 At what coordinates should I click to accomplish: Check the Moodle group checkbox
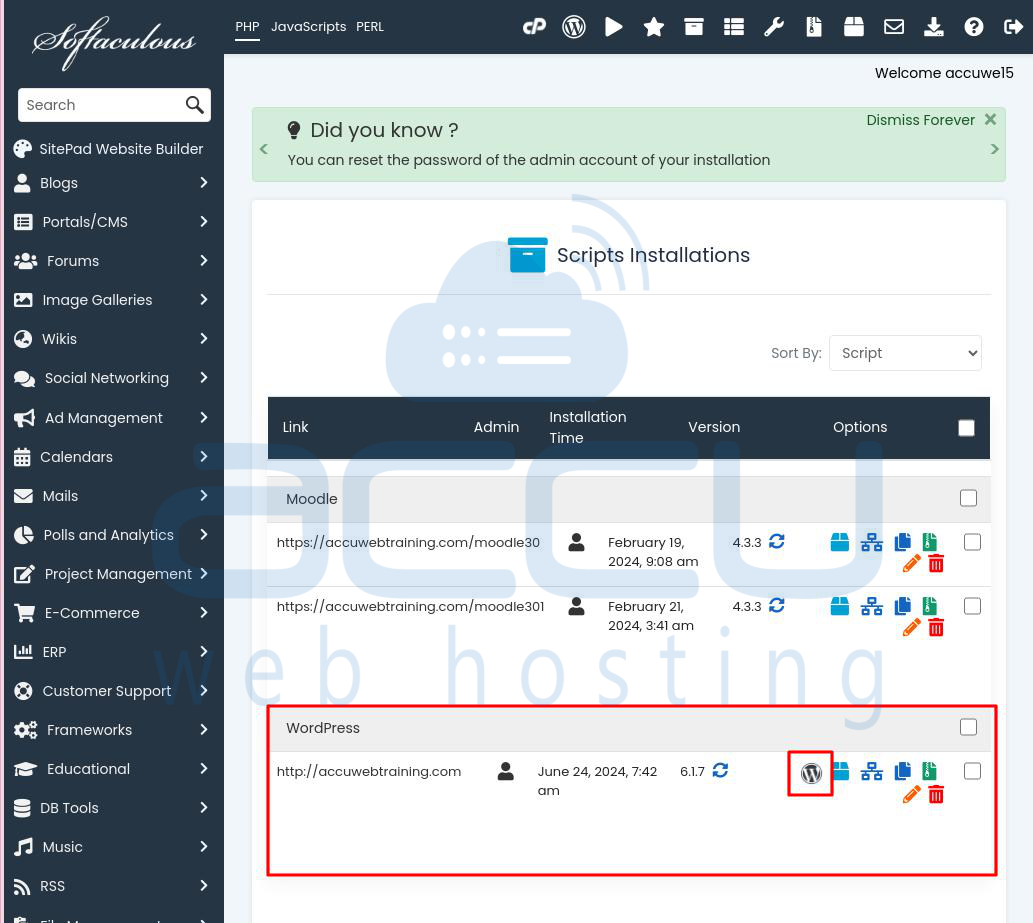(x=968, y=498)
